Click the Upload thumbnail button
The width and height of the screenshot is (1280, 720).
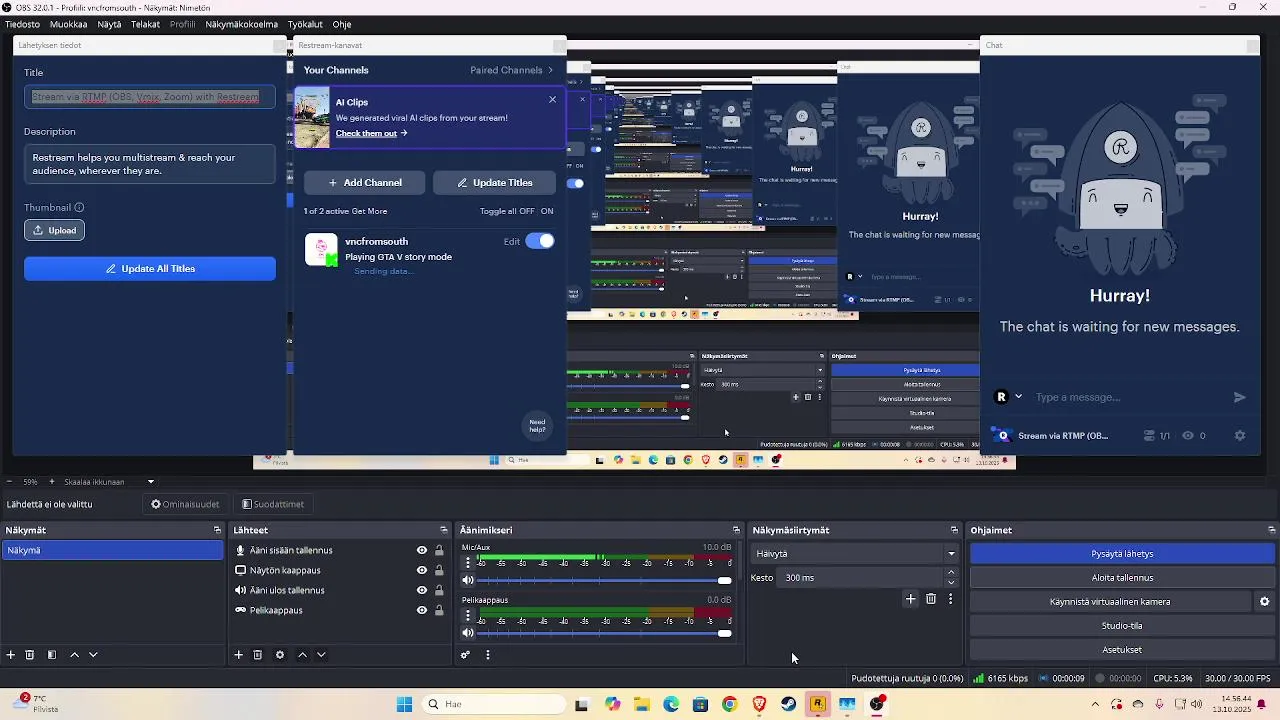(x=54, y=230)
